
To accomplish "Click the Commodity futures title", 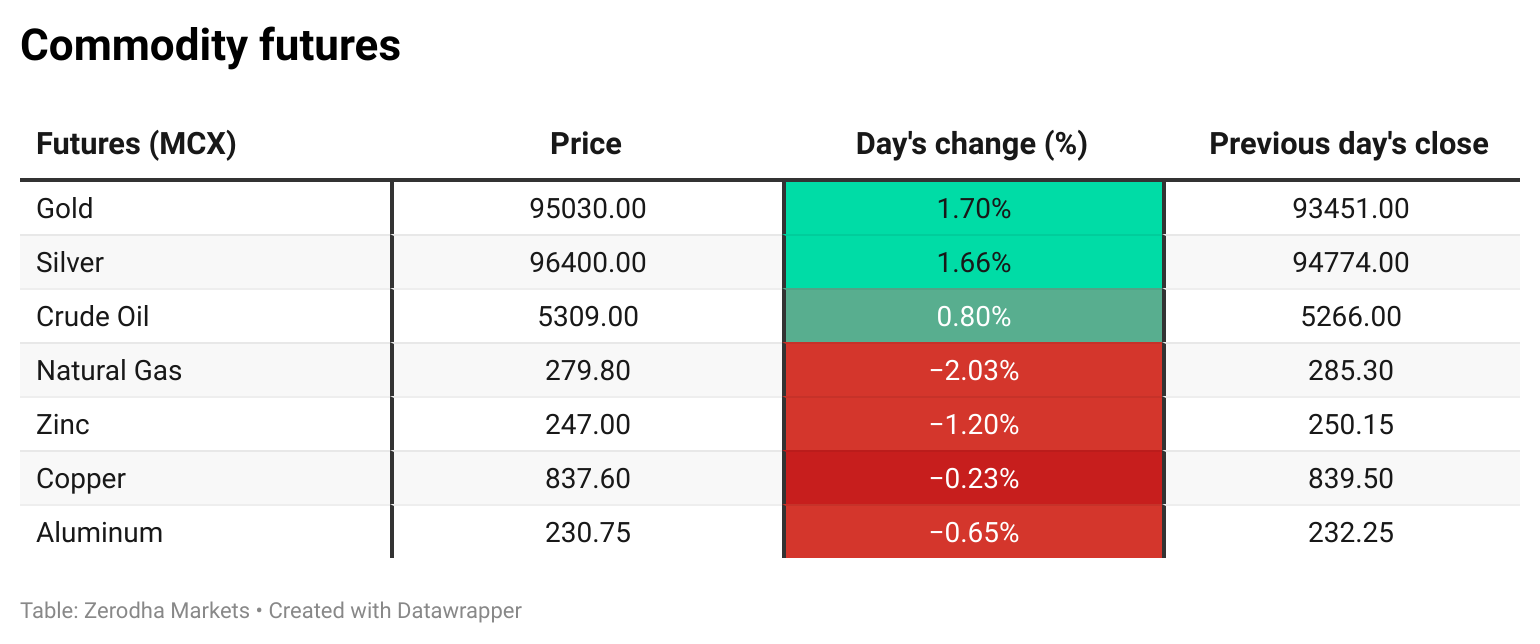I will [210, 45].
